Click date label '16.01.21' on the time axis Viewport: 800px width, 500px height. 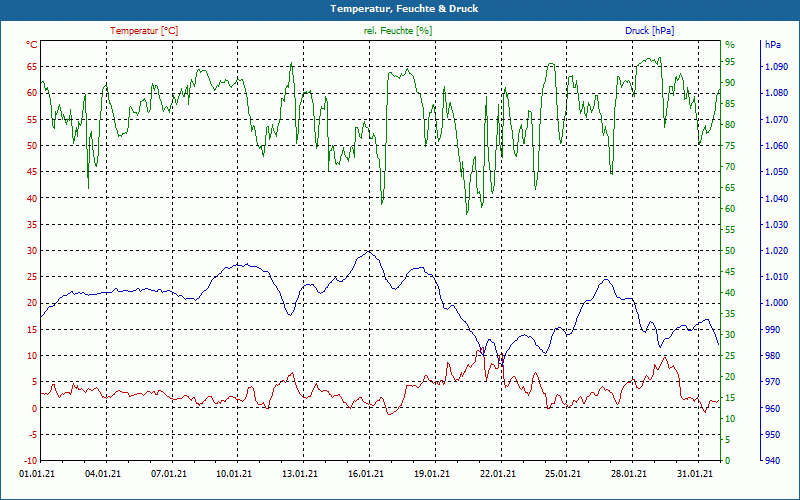pos(366,474)
